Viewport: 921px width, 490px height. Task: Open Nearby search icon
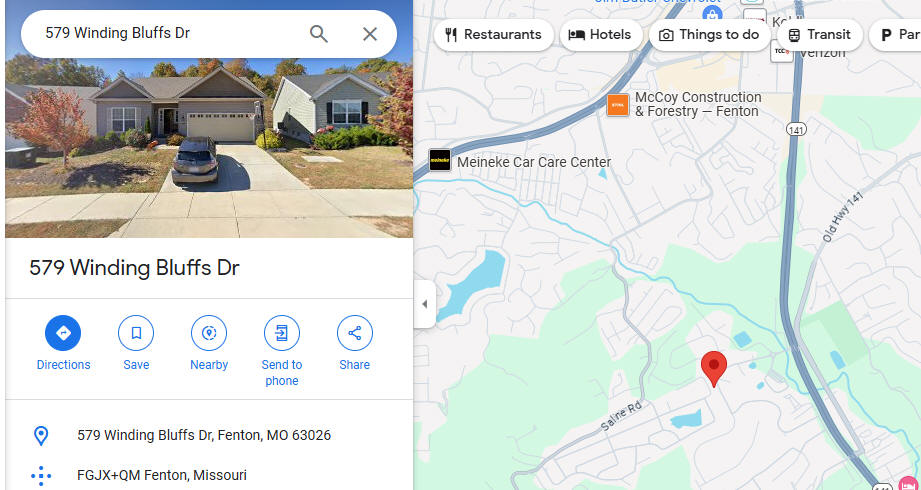point(209,333)
